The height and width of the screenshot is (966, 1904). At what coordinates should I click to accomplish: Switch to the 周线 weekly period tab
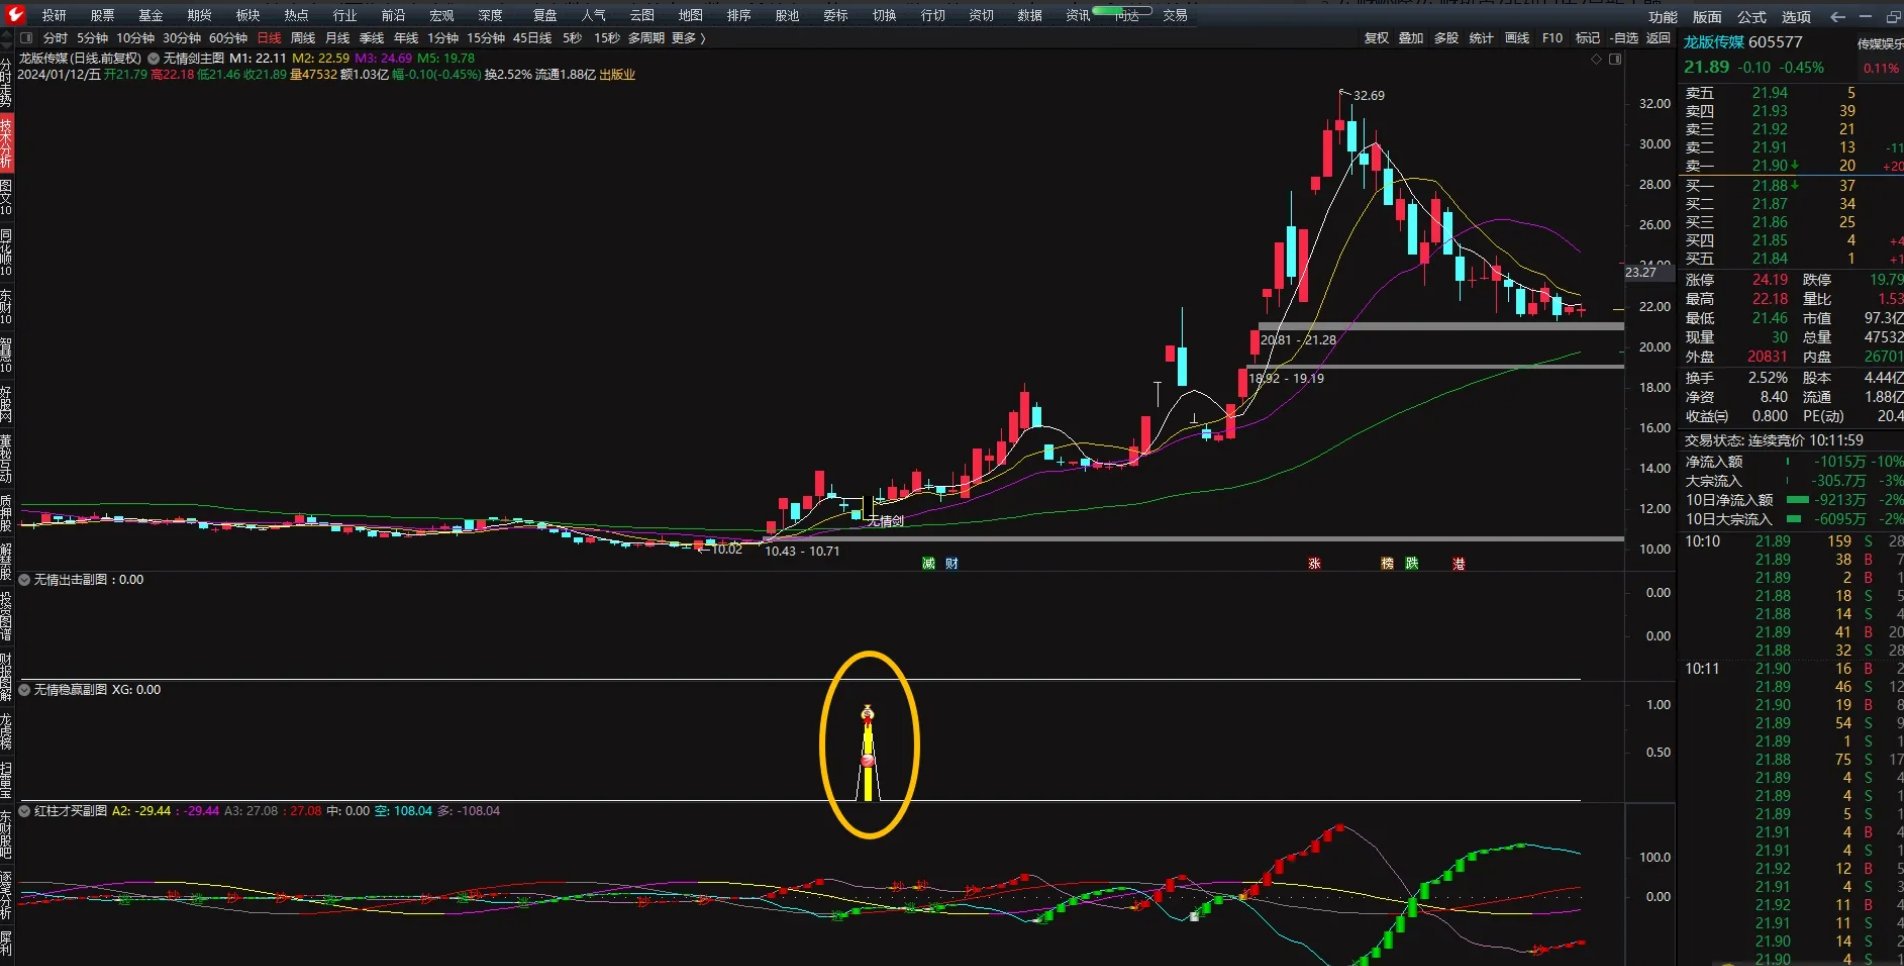(x=303, y=38)
